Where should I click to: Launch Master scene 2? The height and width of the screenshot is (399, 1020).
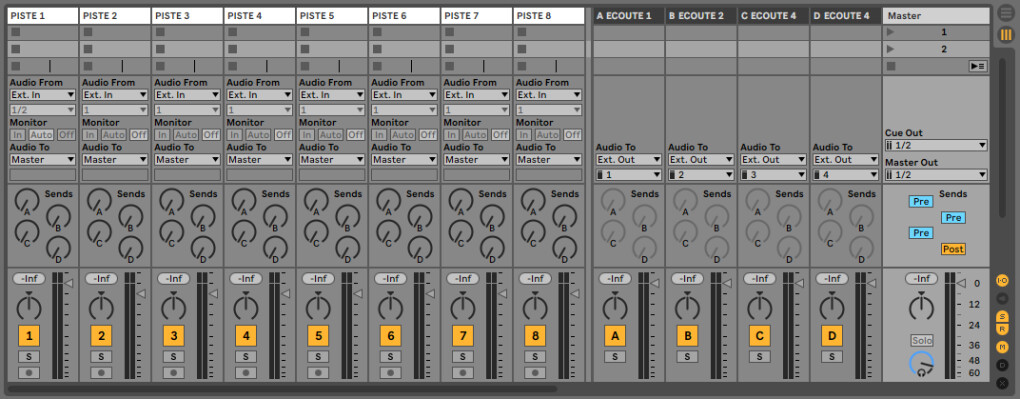pos(891,49)
